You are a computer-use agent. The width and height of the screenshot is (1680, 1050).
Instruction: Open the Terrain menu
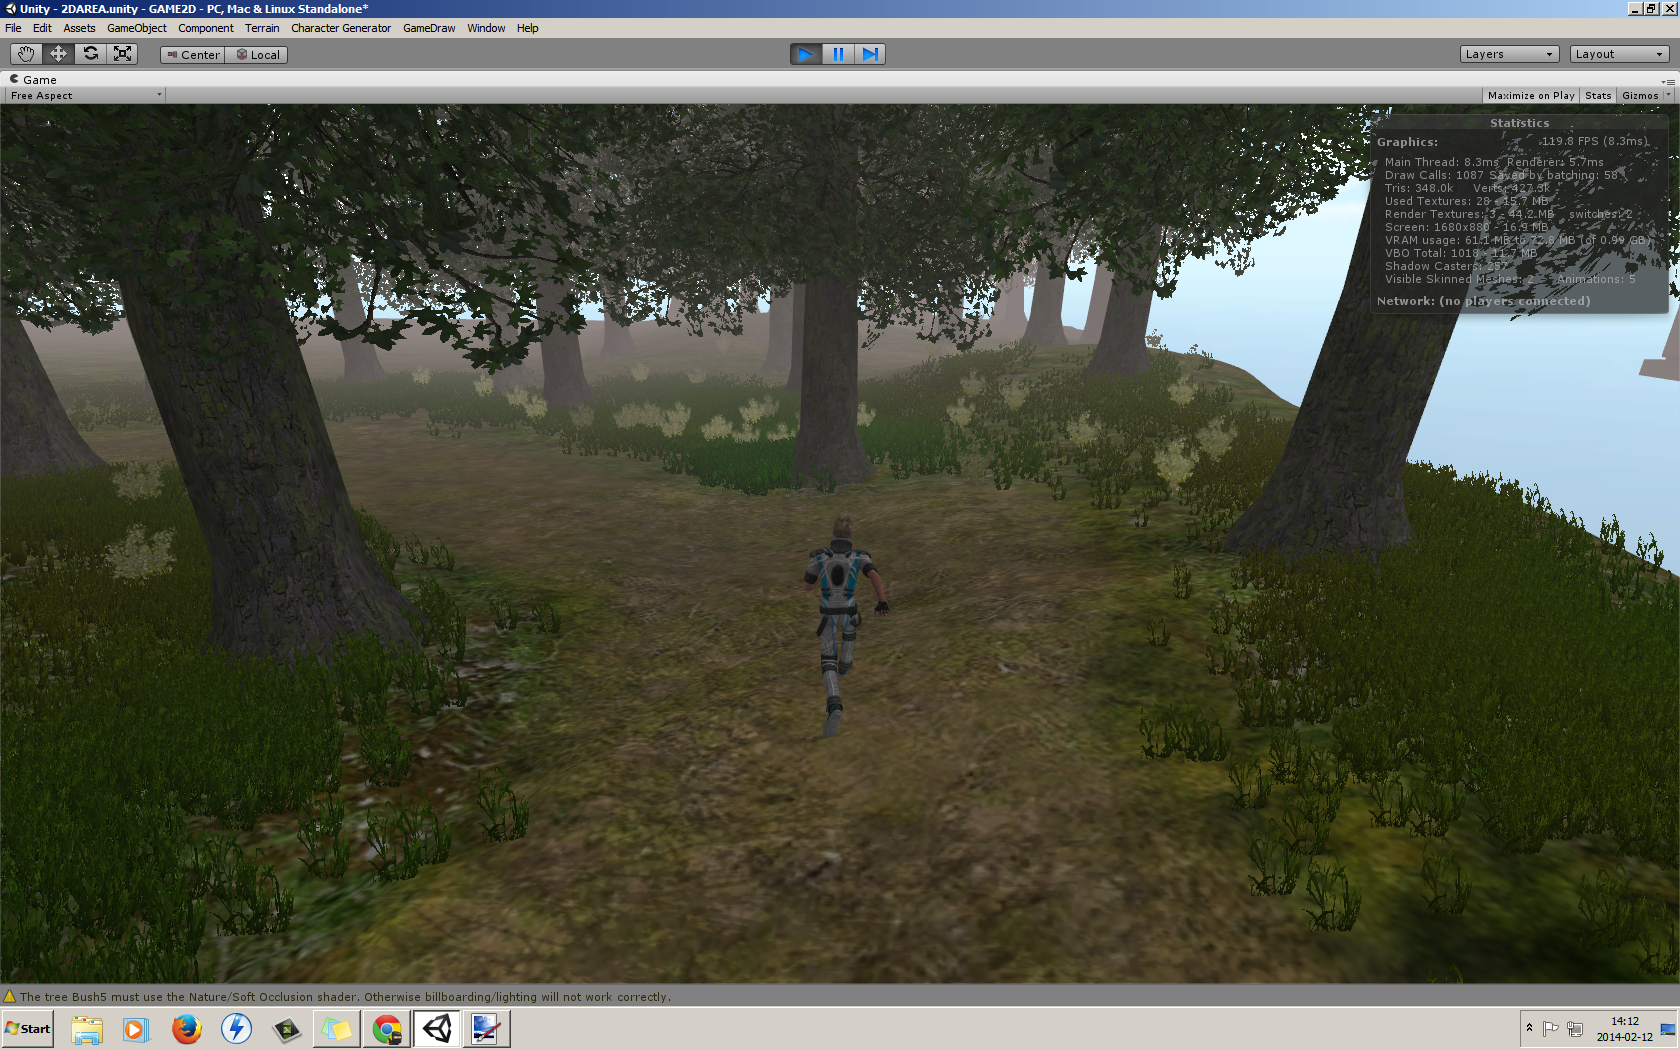coord(262,28)
